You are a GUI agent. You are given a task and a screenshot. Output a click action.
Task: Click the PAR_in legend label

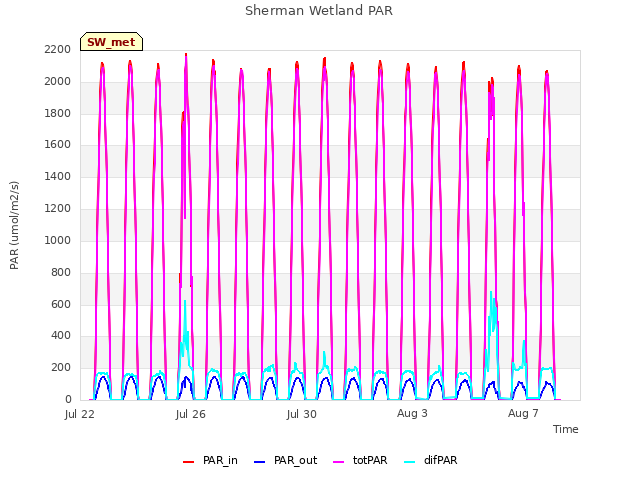pos(220,460)
